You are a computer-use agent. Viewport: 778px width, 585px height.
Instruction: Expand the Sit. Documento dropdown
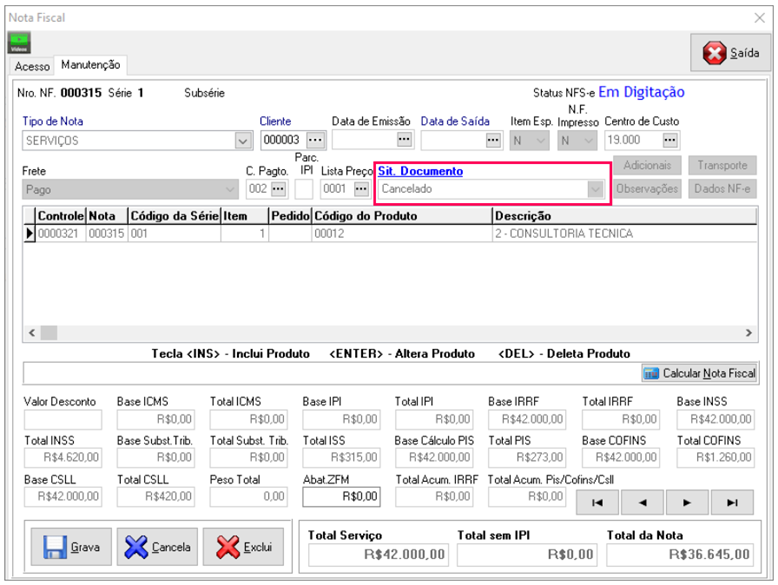click(595, 188)
